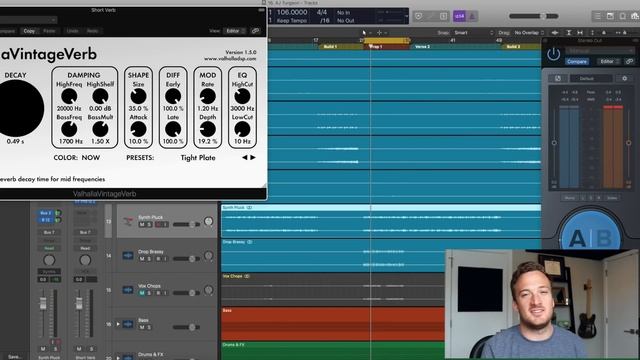
Task: Click the 106.0000 tempo value
Action: (x=292, y=12)
